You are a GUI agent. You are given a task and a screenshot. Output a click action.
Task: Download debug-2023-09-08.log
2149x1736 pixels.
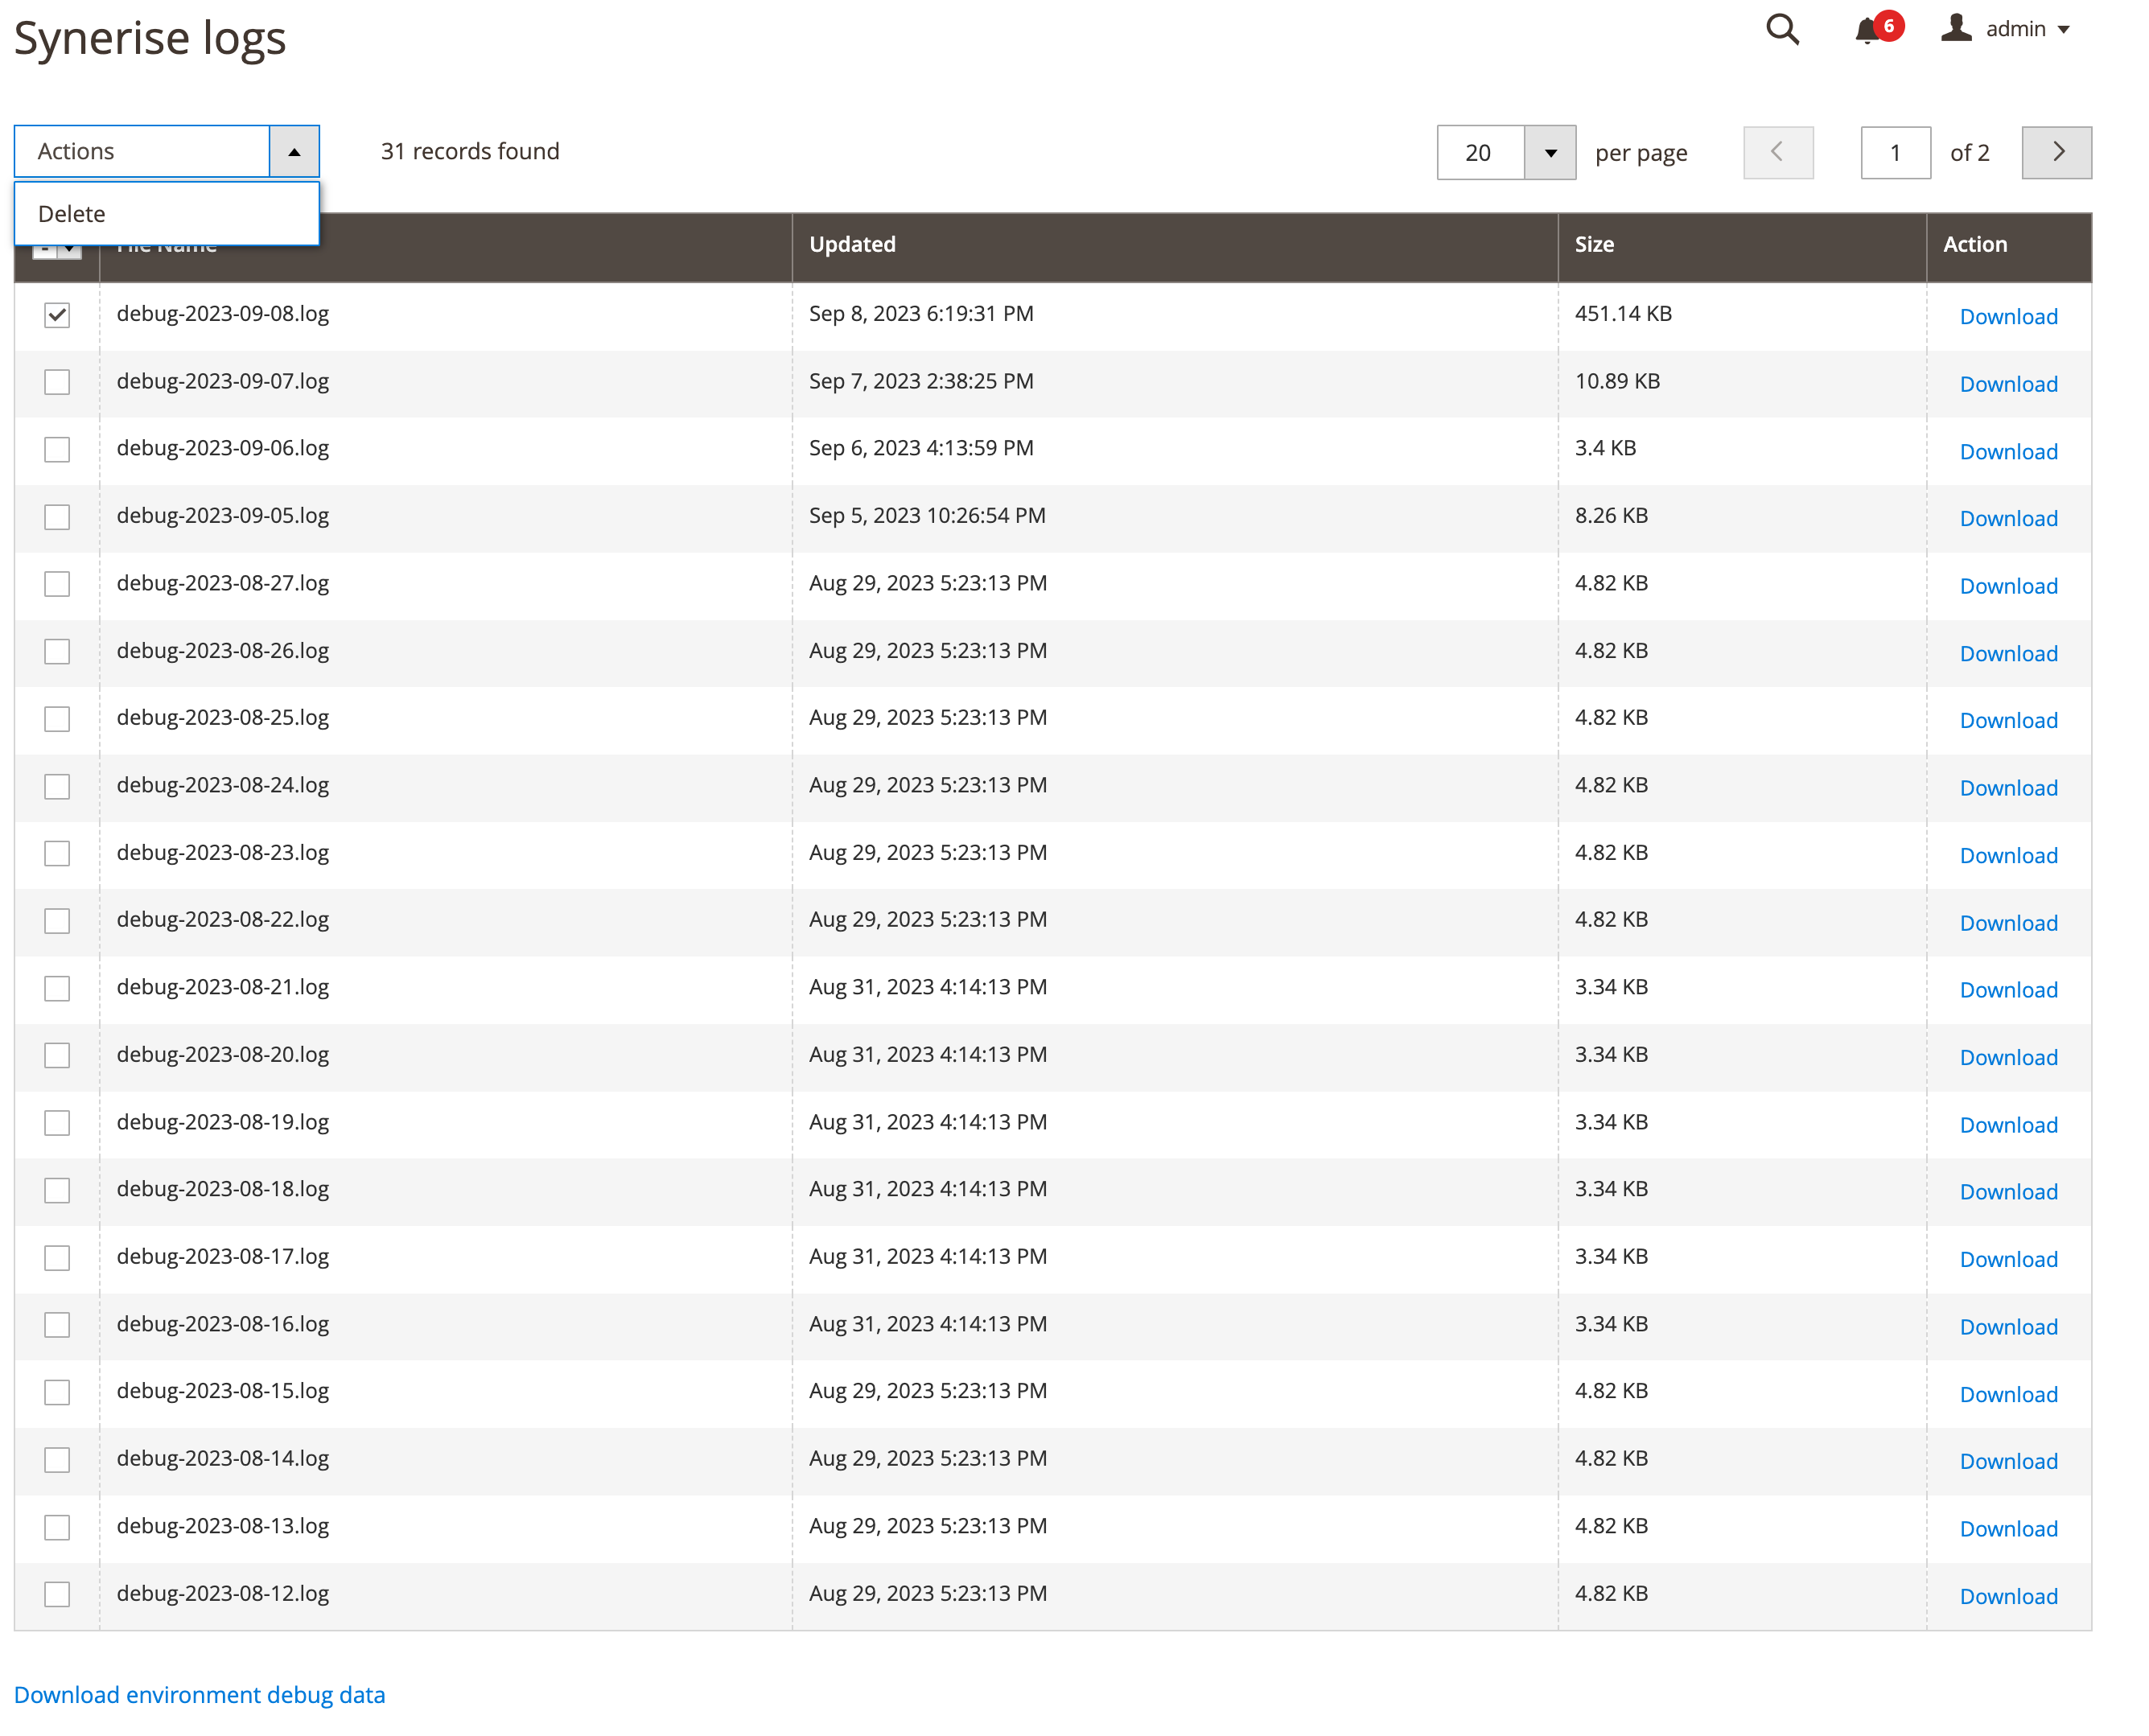(2008, 316)
